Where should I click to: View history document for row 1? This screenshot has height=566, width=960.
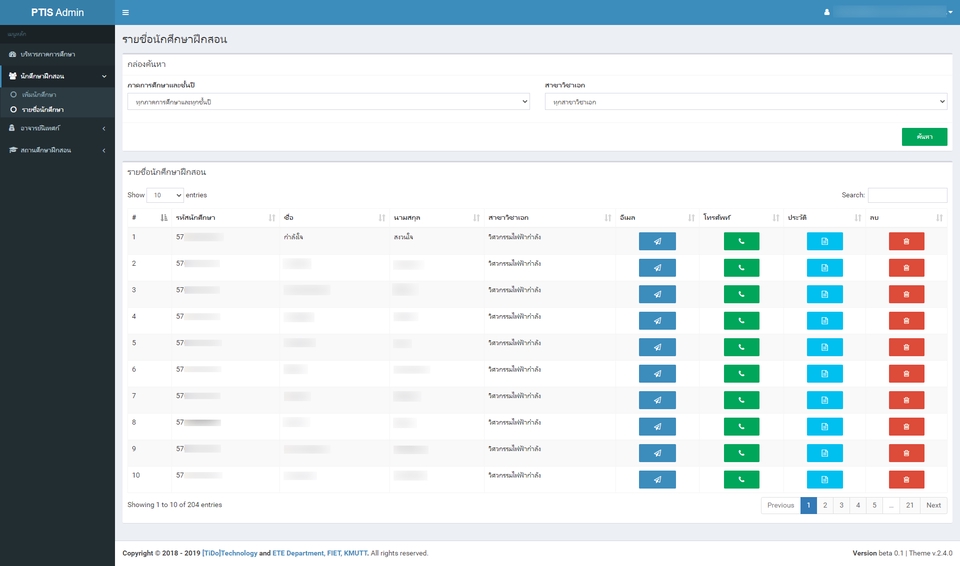[825, 241]
